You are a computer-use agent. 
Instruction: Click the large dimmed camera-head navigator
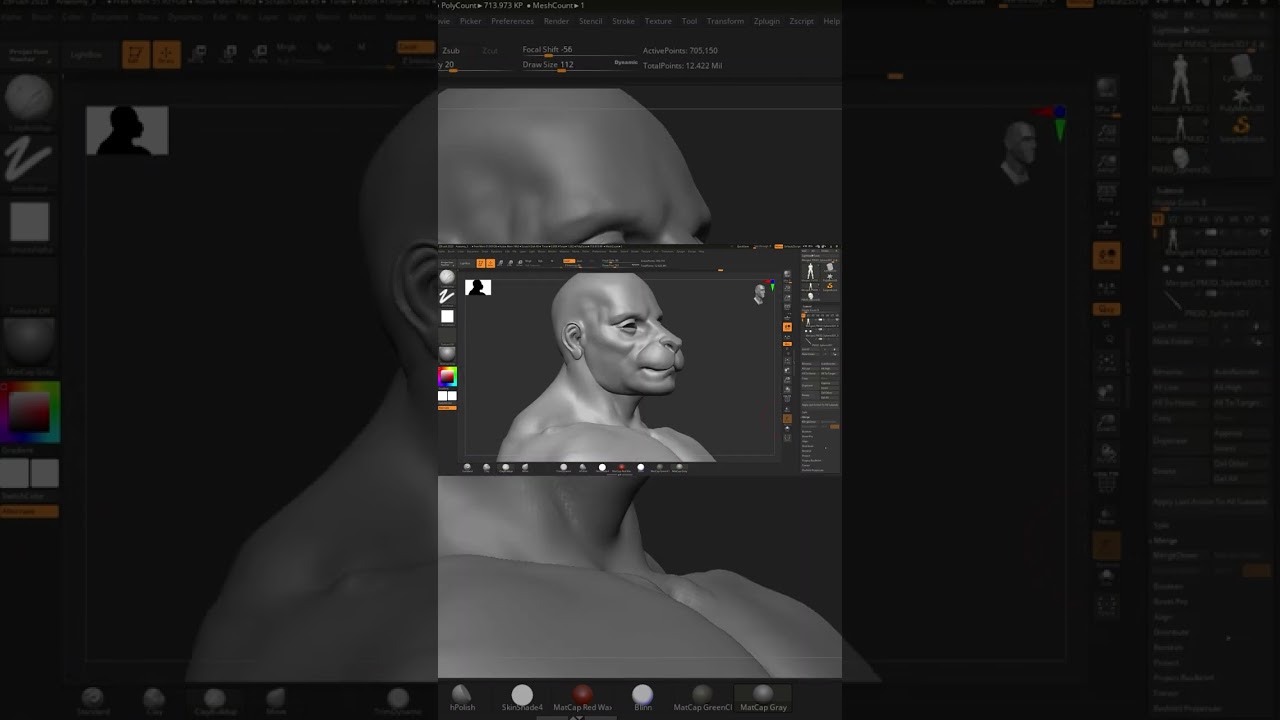click(x=1019, y=152)
